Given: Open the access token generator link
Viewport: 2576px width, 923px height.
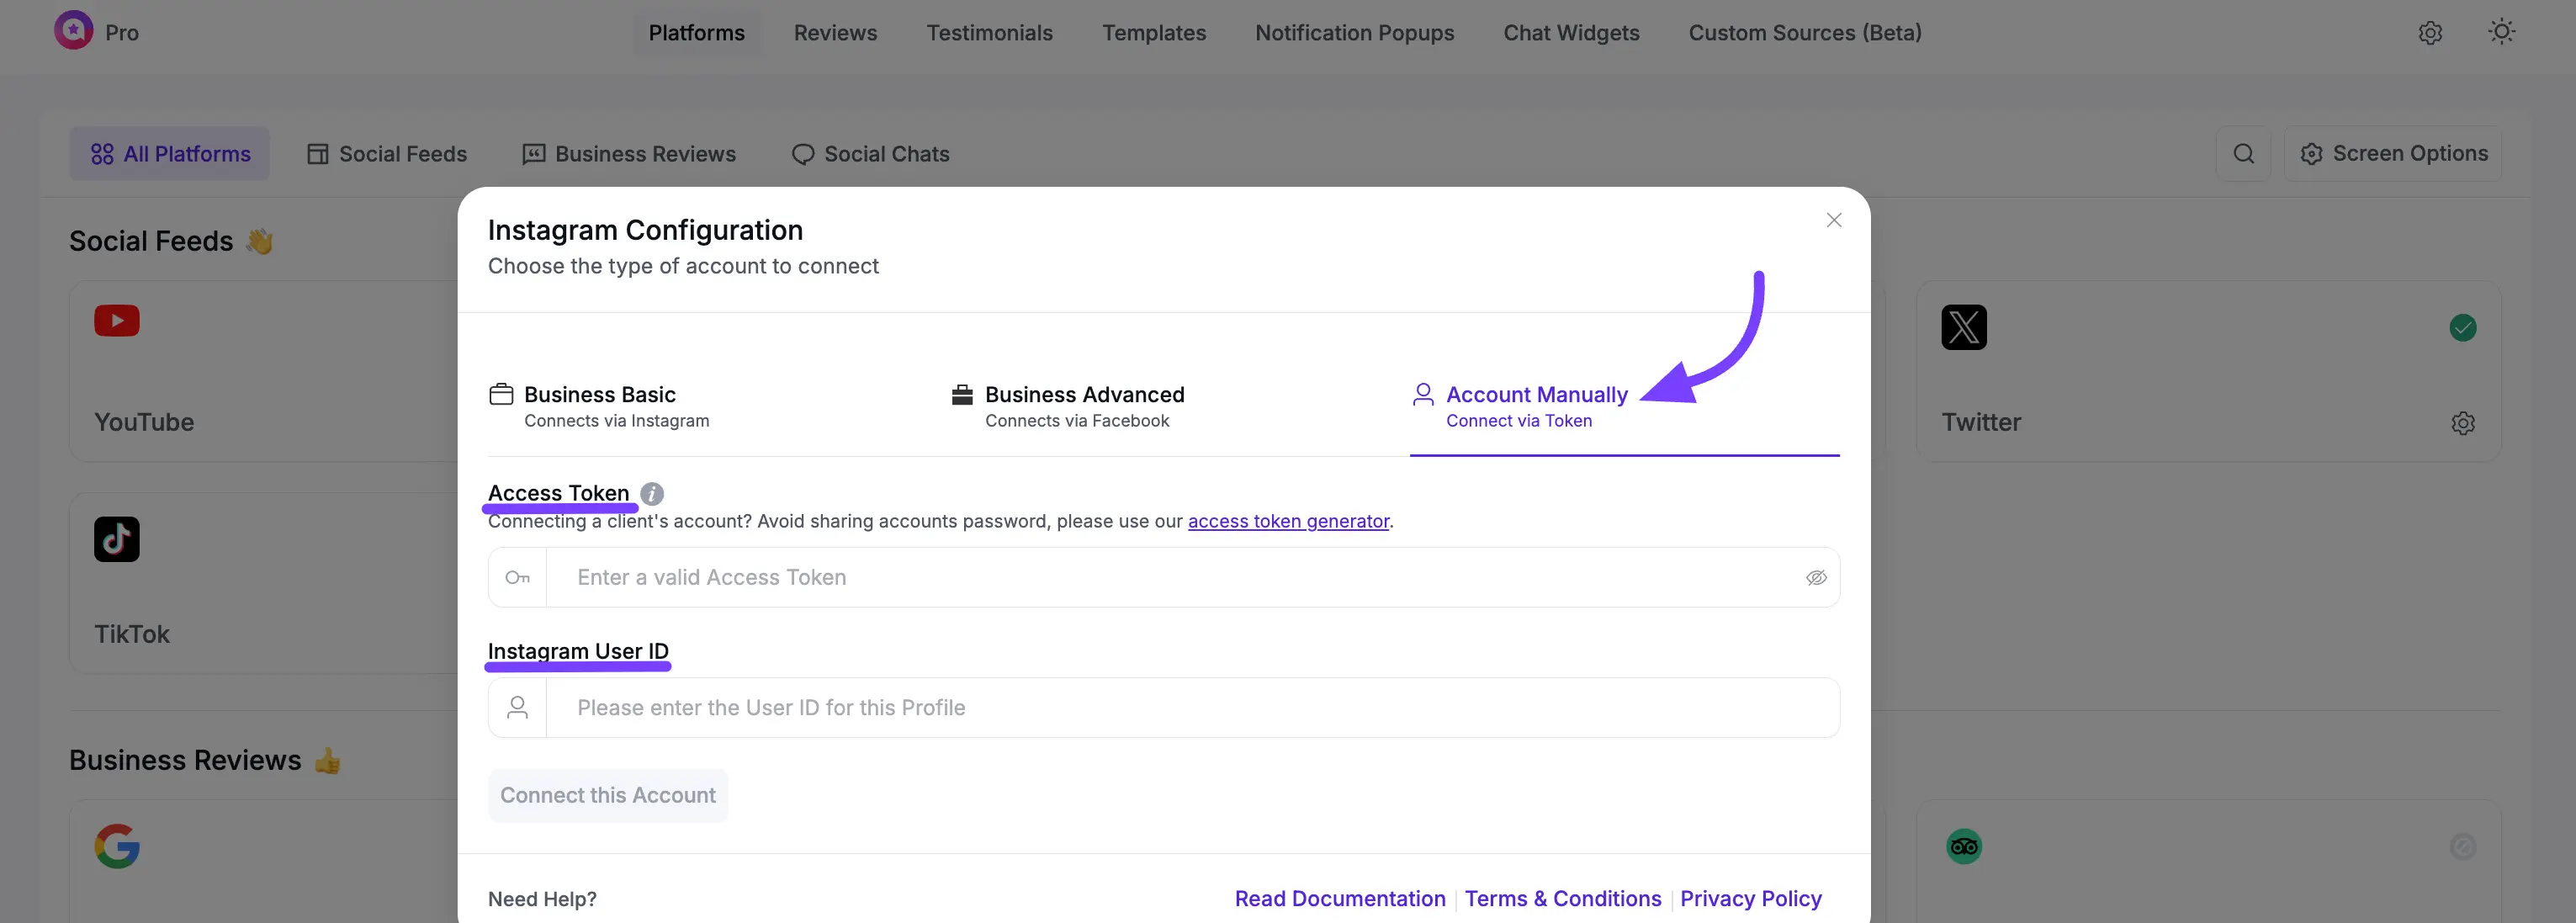Looking at the screenshot, I should click(1288, 521).
